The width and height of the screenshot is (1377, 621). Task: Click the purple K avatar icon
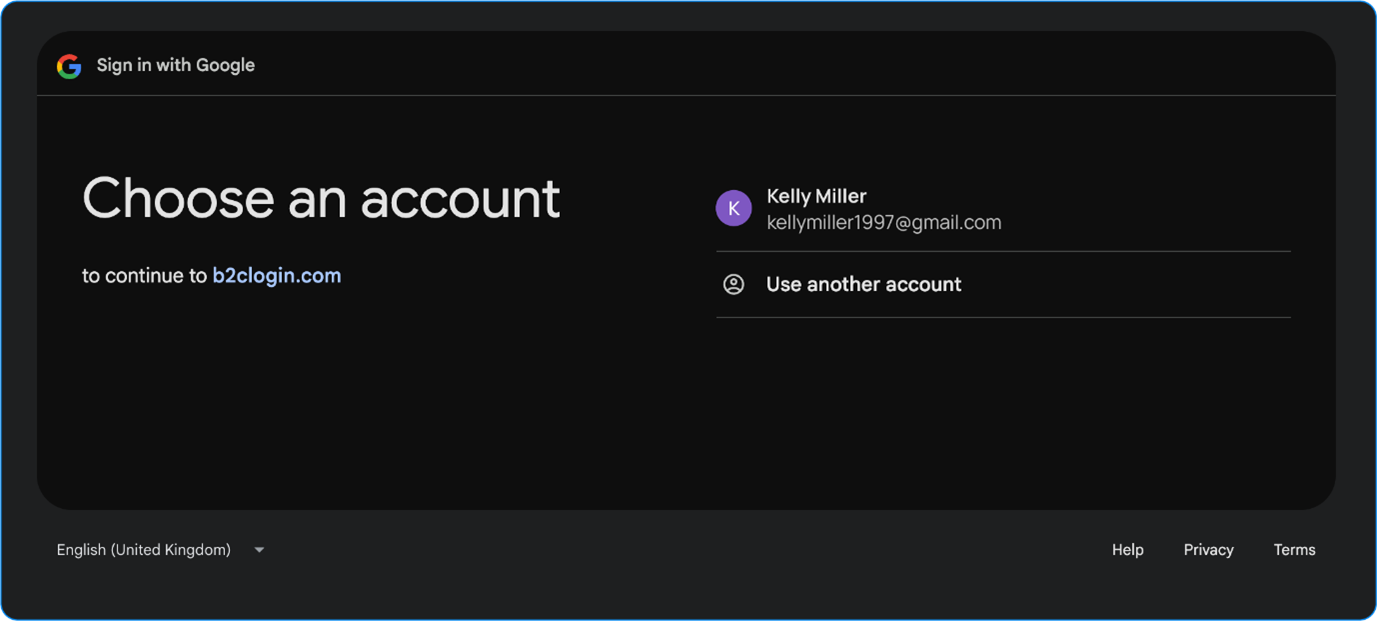tap(733, 208)
